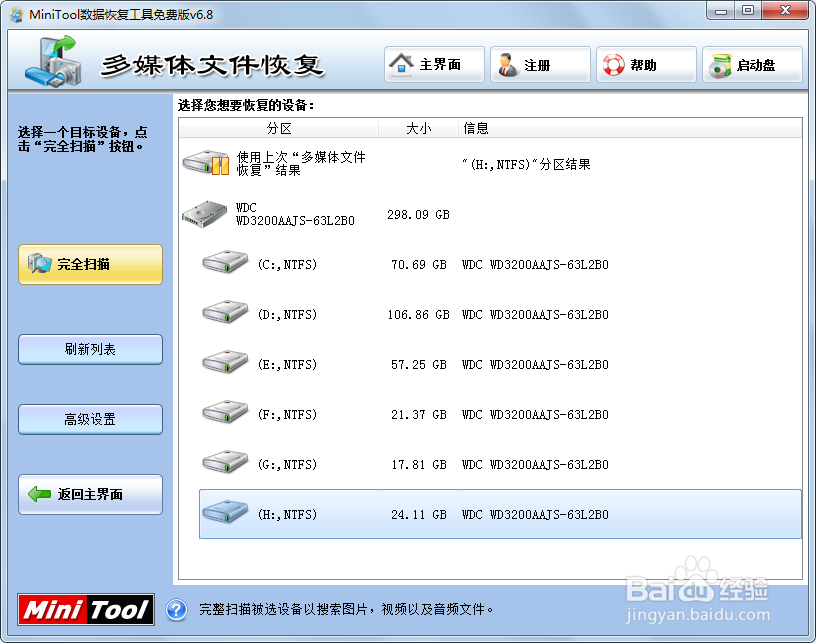The image size is (816, 643).
Task: Select row (E:,NTFS)
Action: 501,364
